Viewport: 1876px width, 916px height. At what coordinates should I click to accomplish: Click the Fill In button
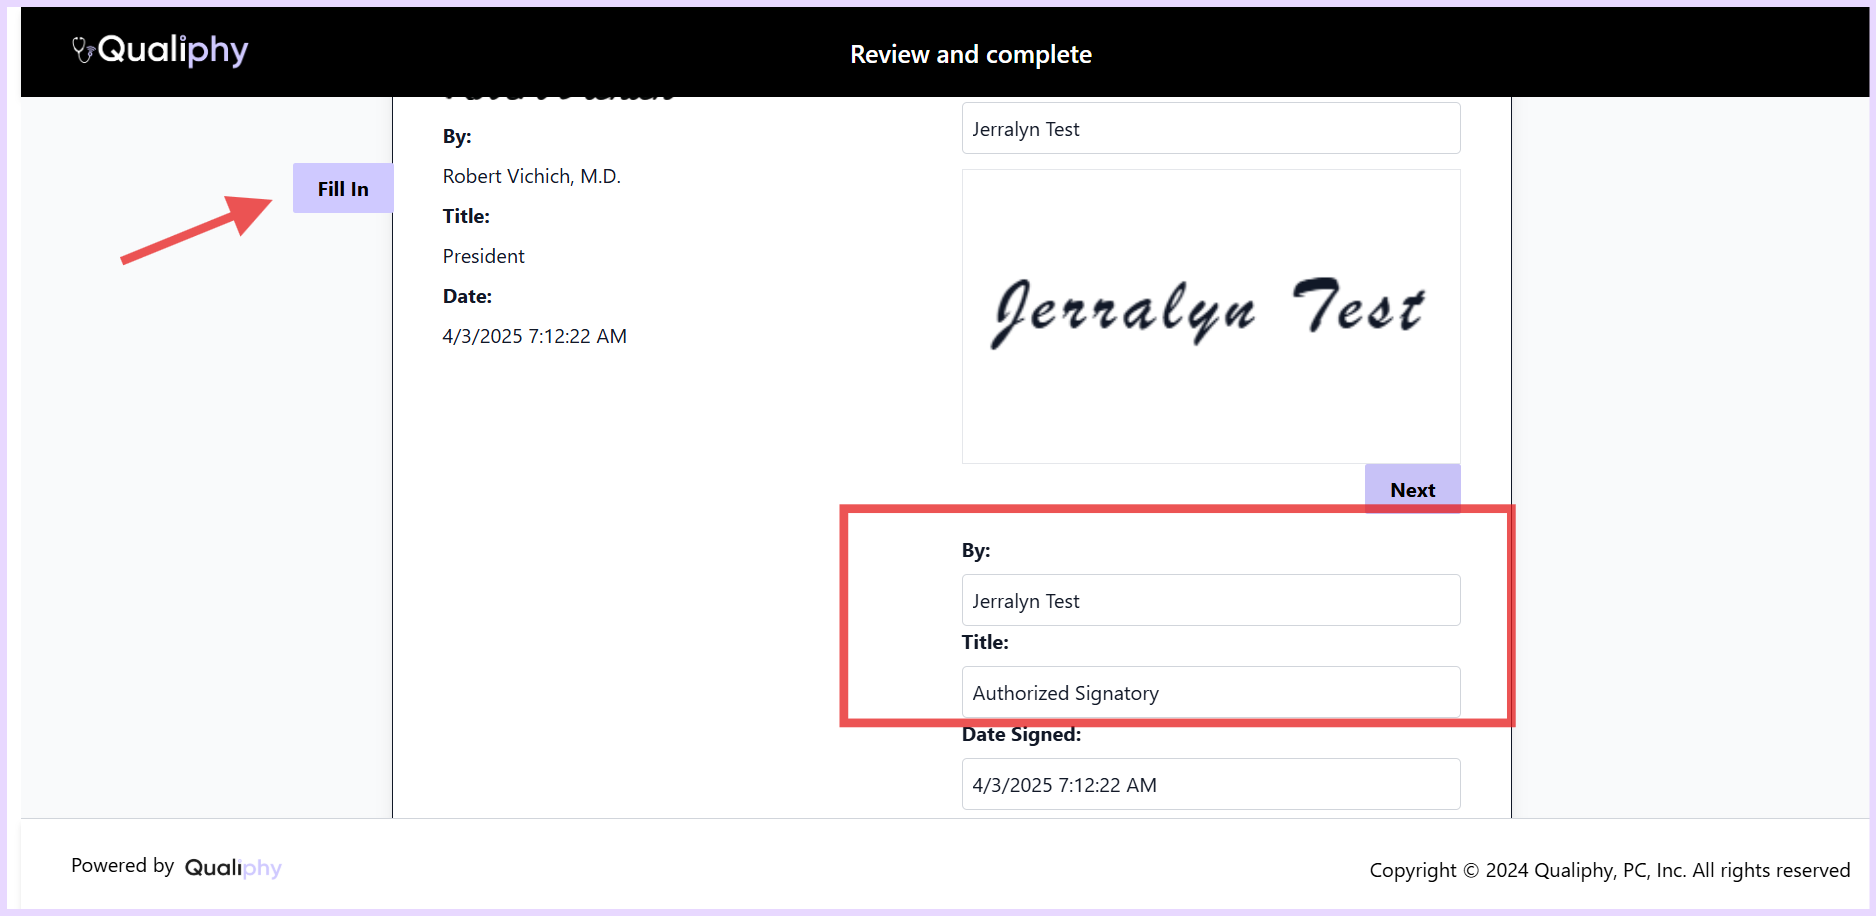point(342,188)
